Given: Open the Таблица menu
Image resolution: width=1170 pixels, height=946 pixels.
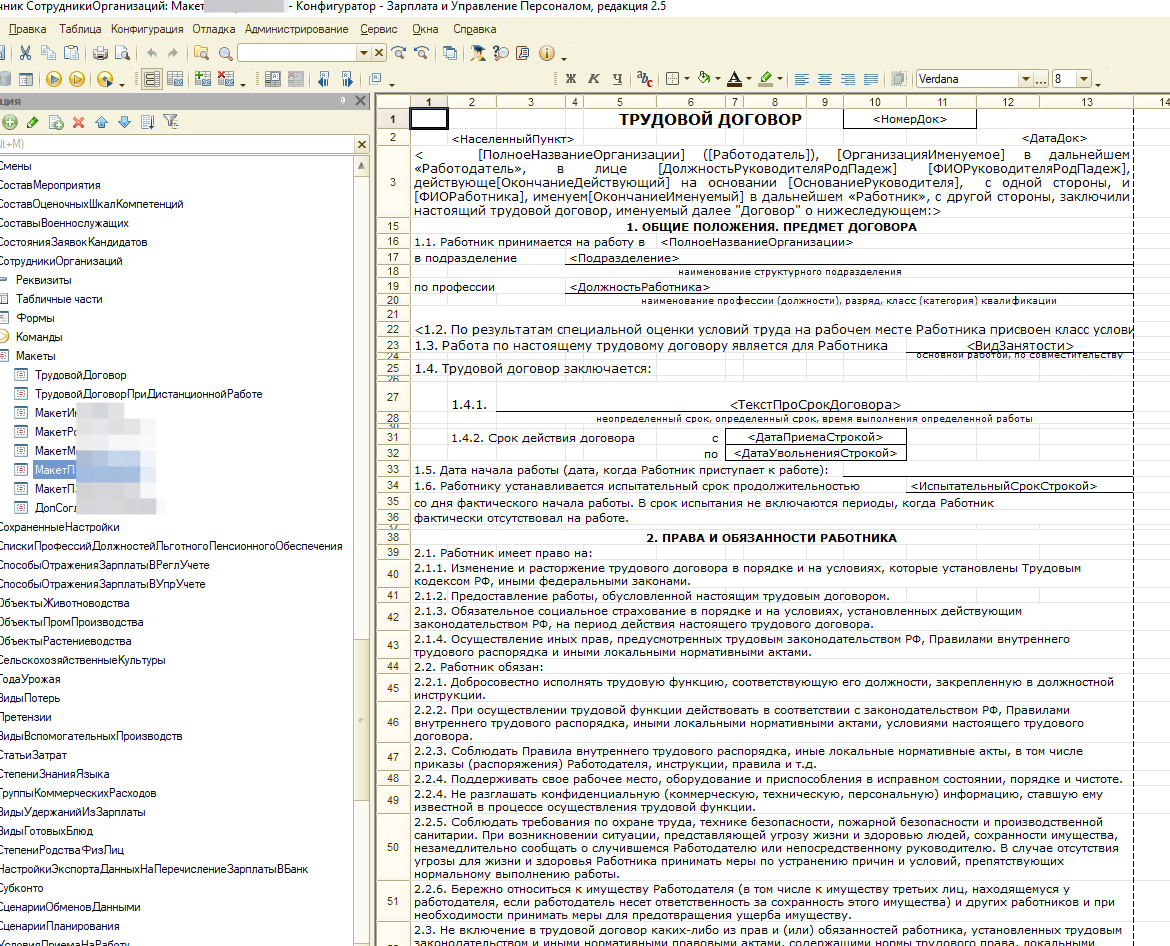Looking at the screenshot, I should coord(80,30).
